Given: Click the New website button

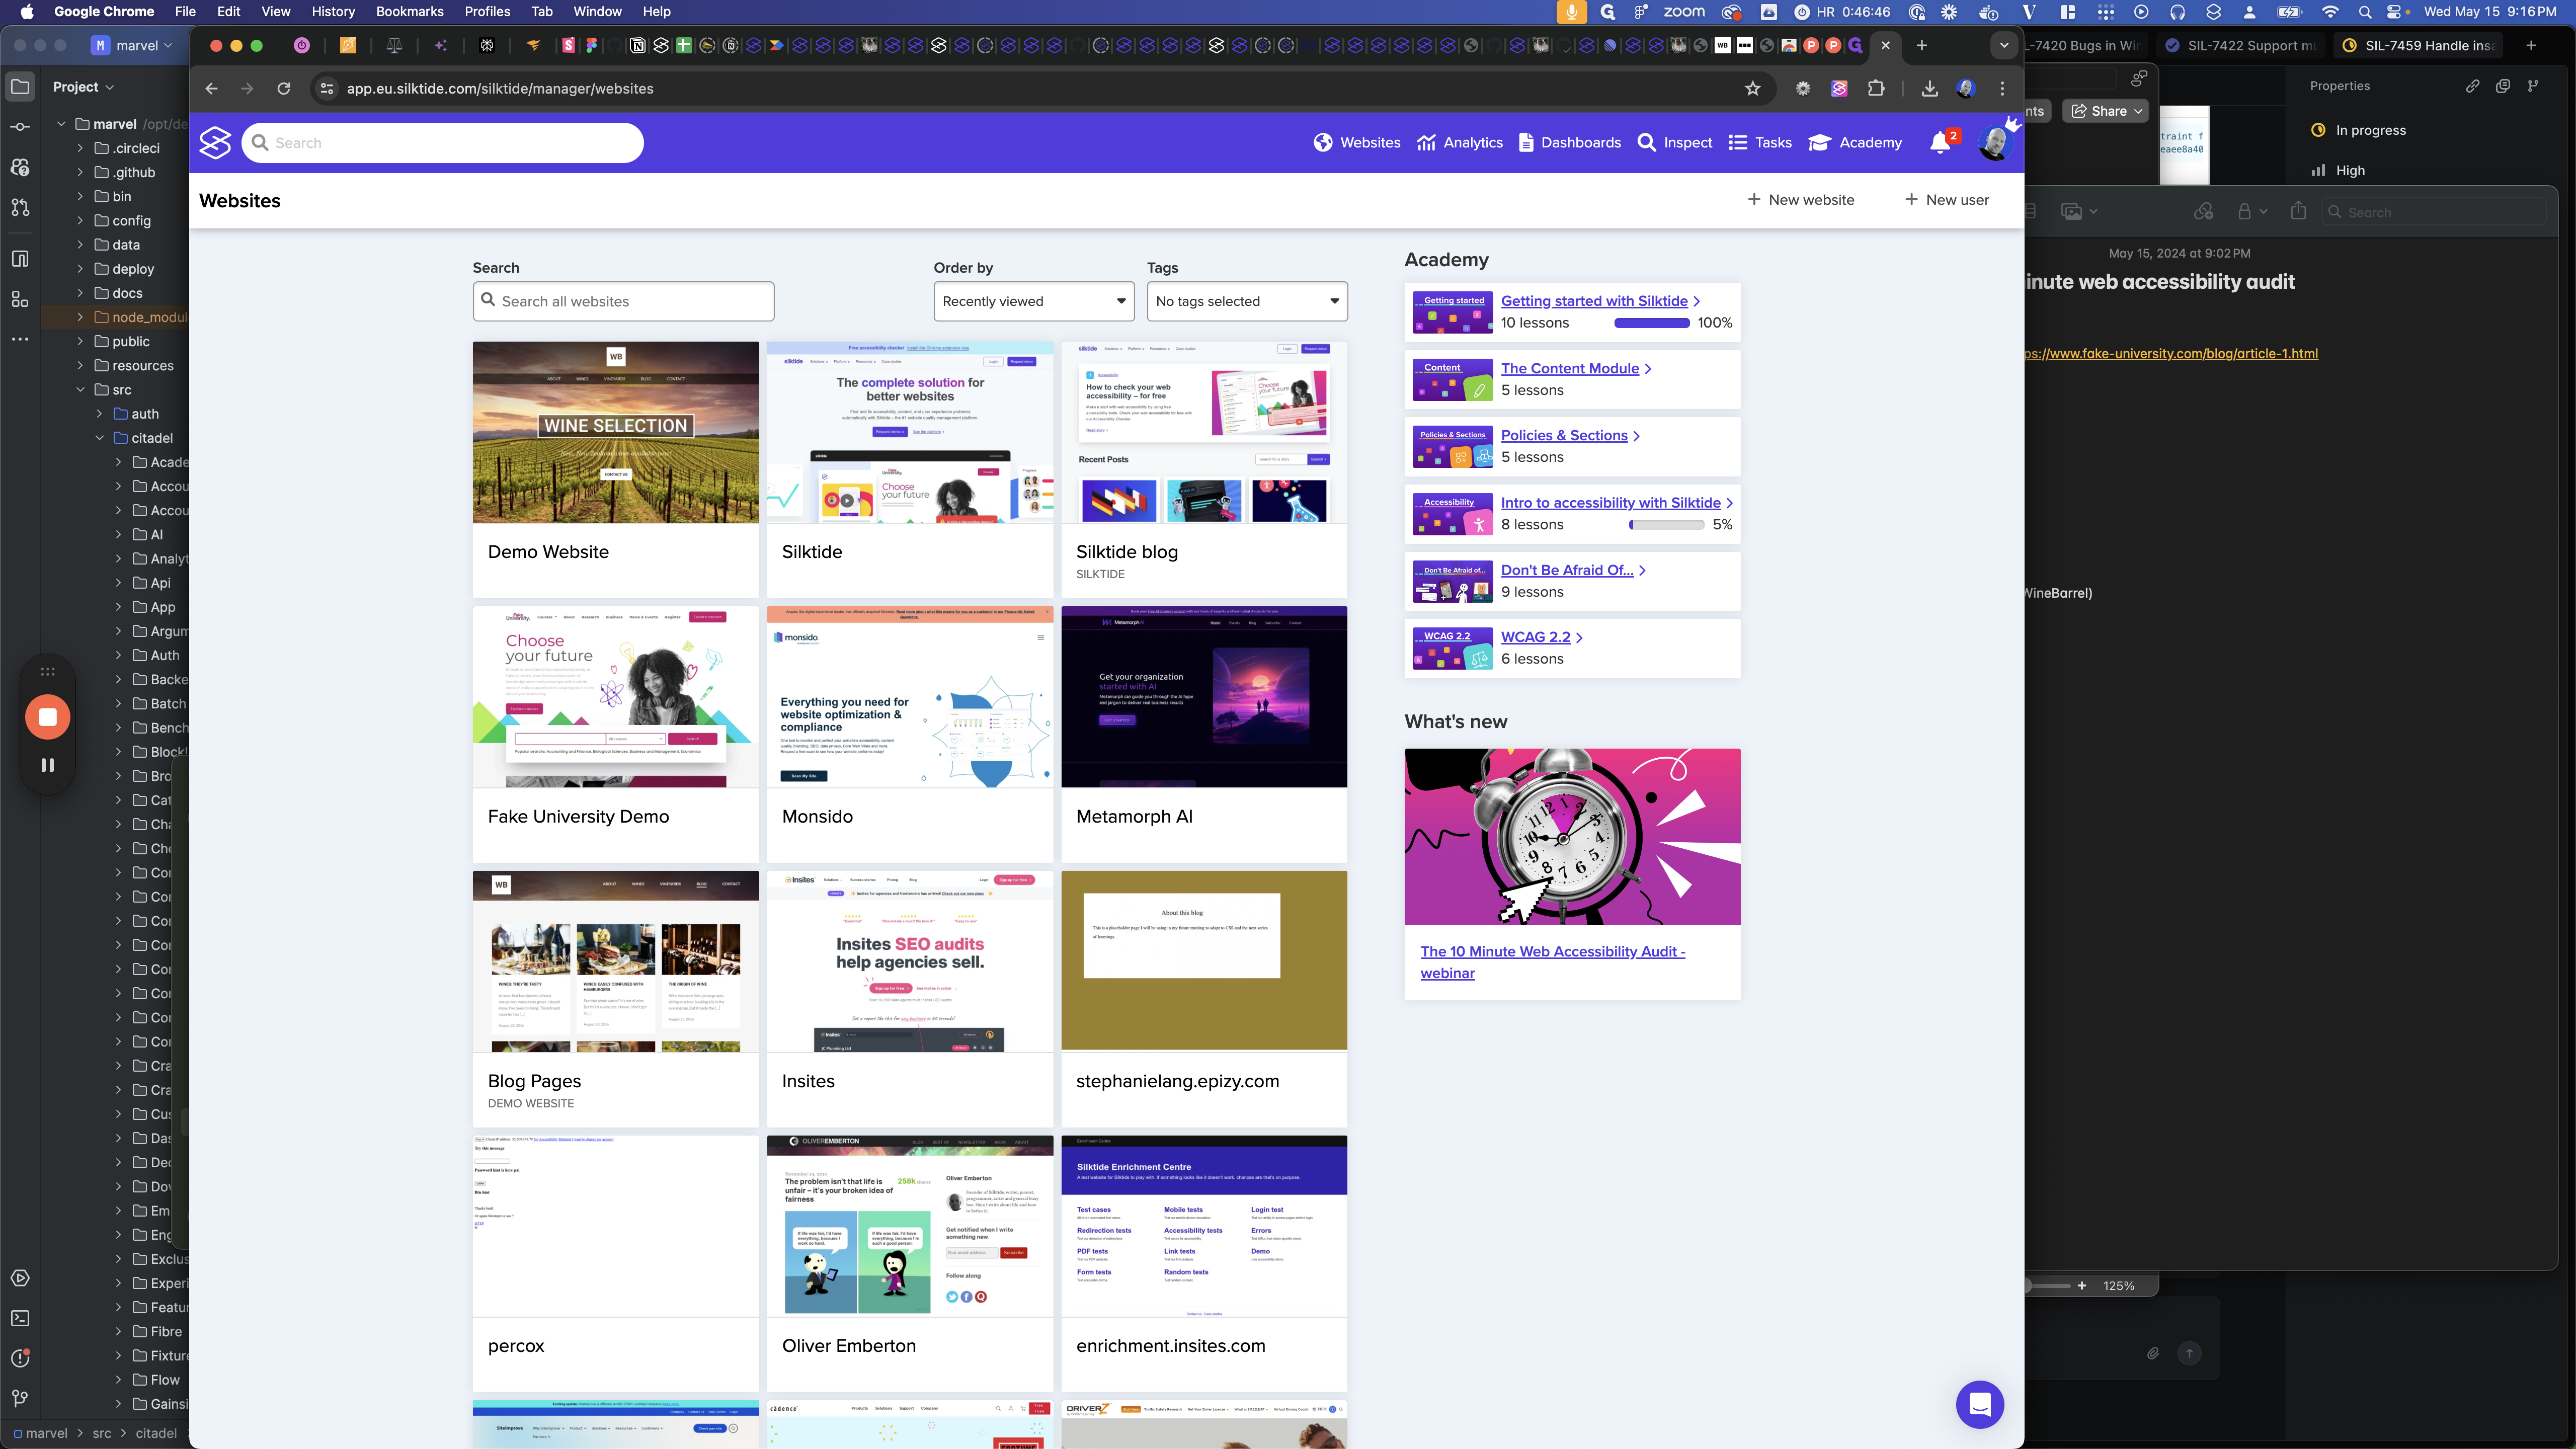Looking at the screenshot, I should coord(1800,200).
